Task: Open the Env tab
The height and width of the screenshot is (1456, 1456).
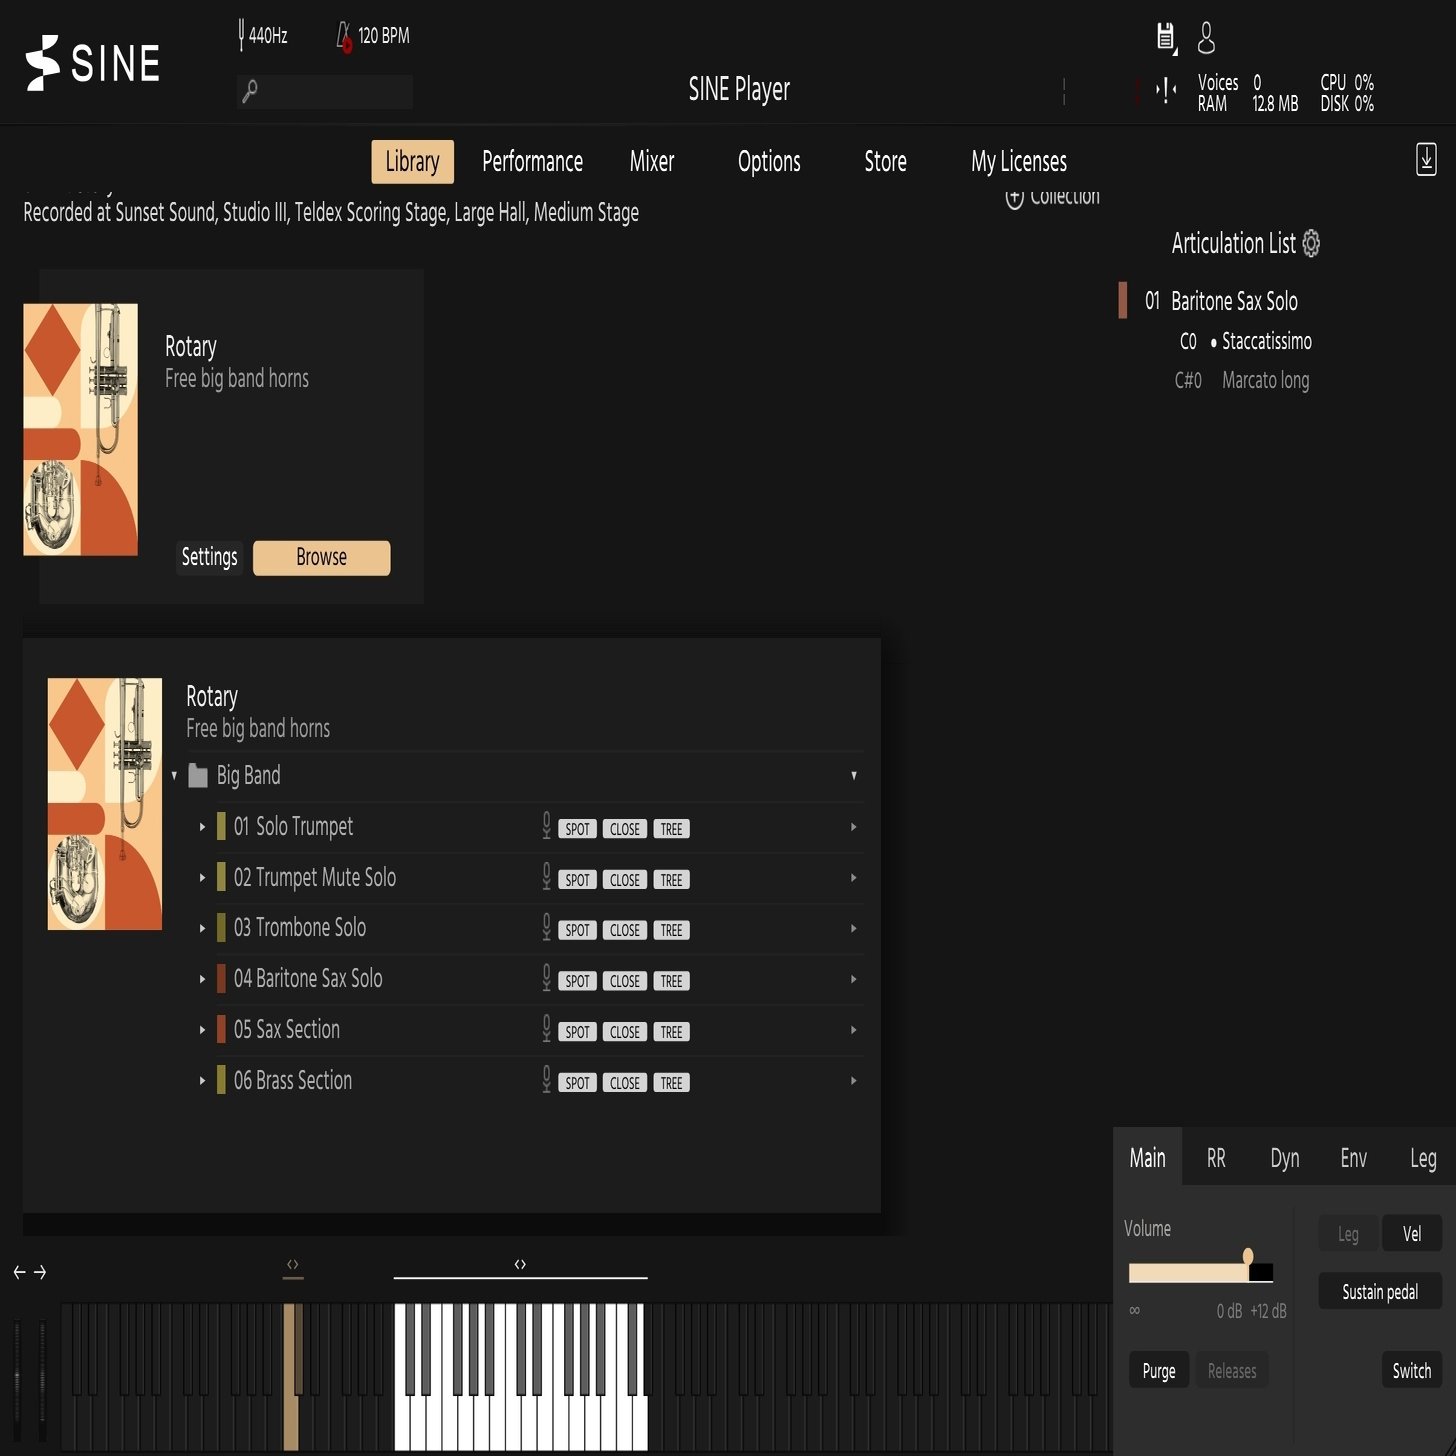Action: [x=1353, y=1158]
